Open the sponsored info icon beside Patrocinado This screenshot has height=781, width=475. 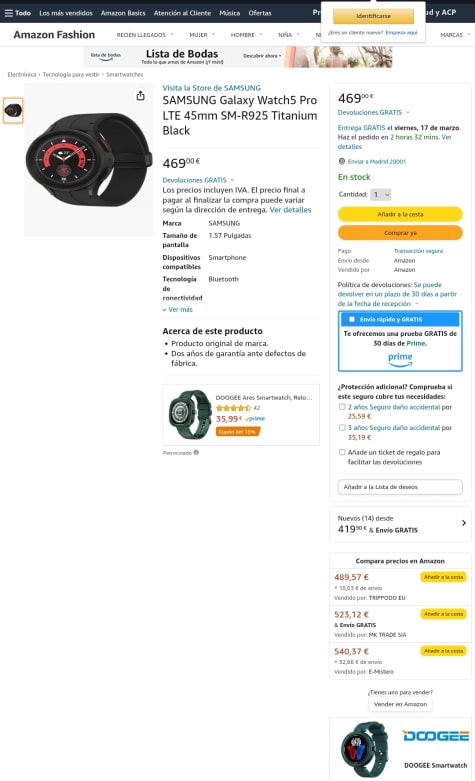tap(196, 453)
